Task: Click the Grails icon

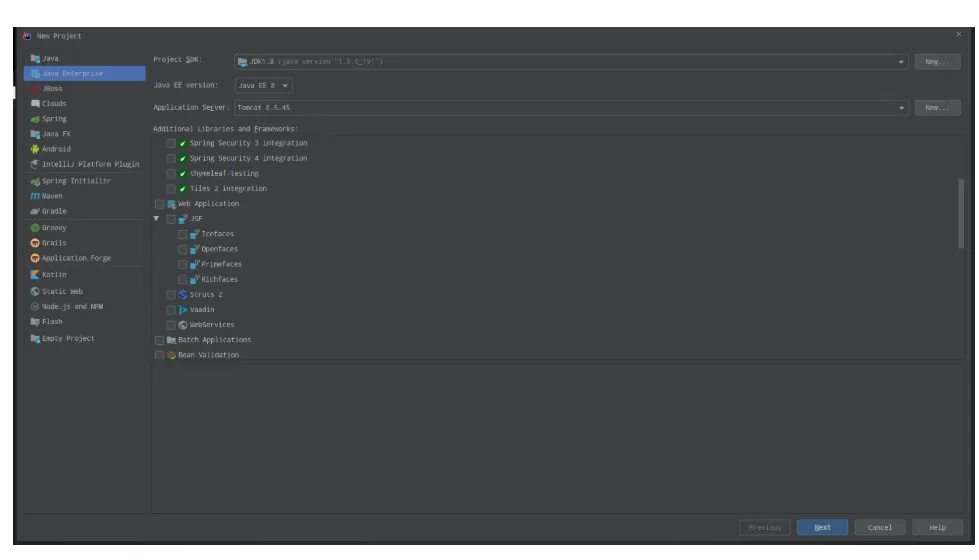Action: coord(35,243)
